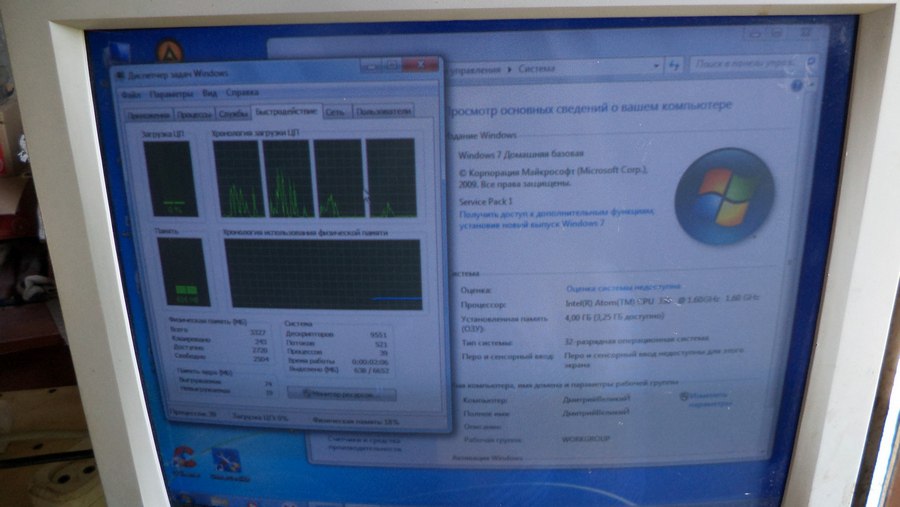The width and height of the screenshot is (900, 507).
Task: Open the AIMP desktop shortcut icon
Action: coord(169,51)
